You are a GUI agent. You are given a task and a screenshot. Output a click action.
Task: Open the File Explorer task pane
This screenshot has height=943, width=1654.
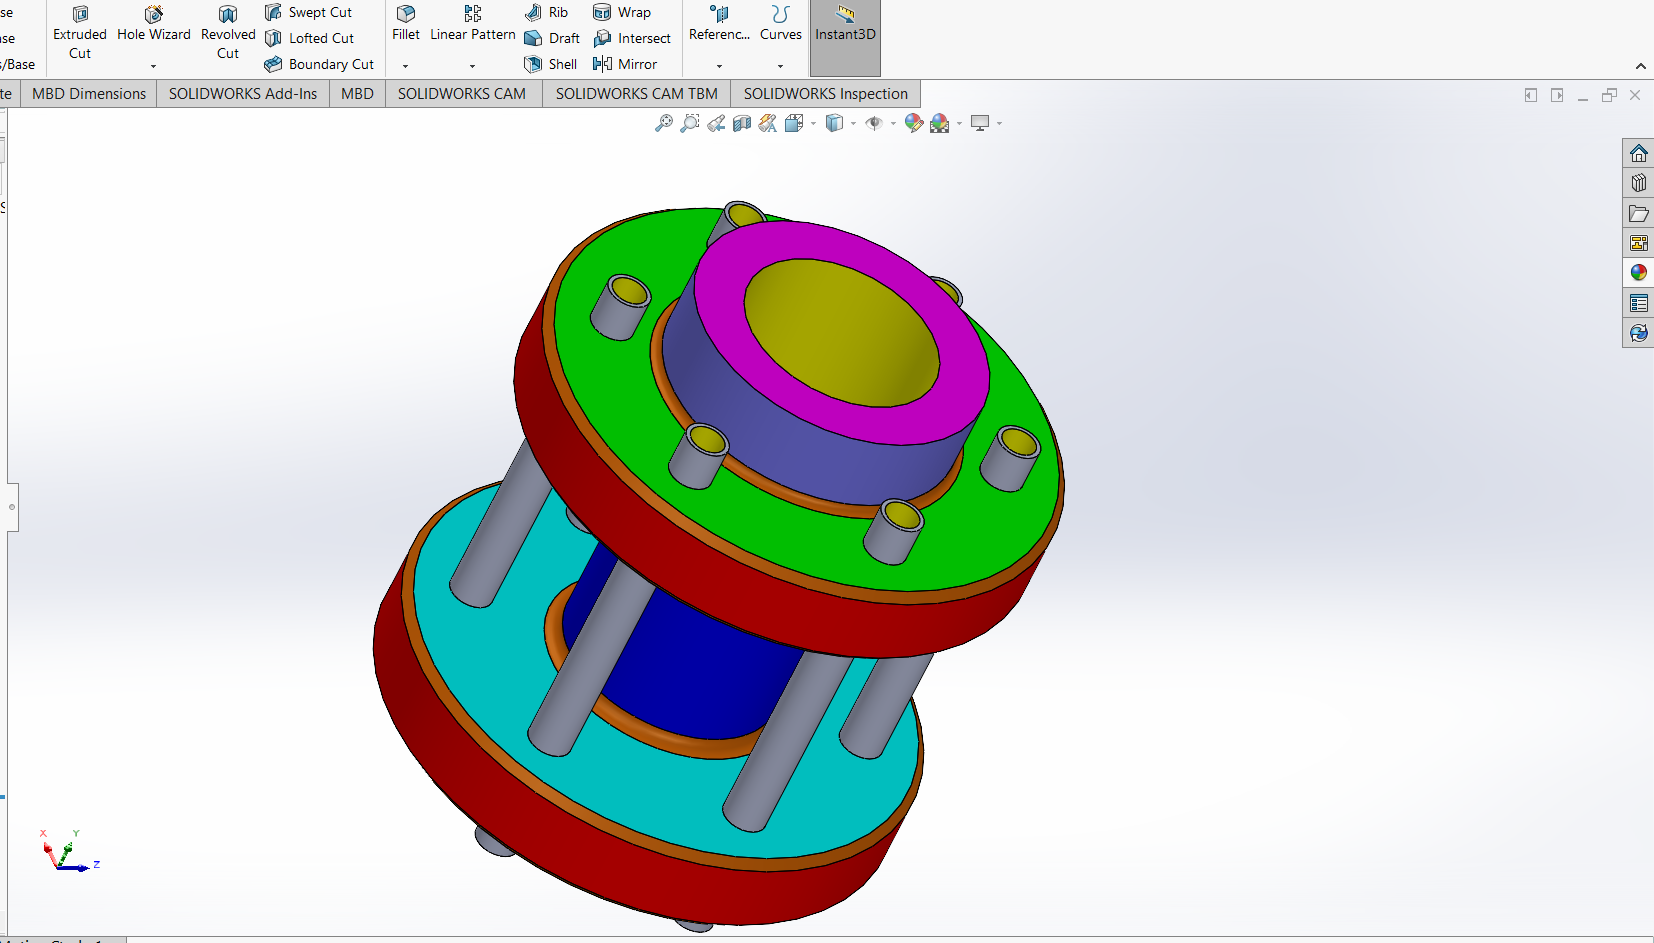(1638, 213)
